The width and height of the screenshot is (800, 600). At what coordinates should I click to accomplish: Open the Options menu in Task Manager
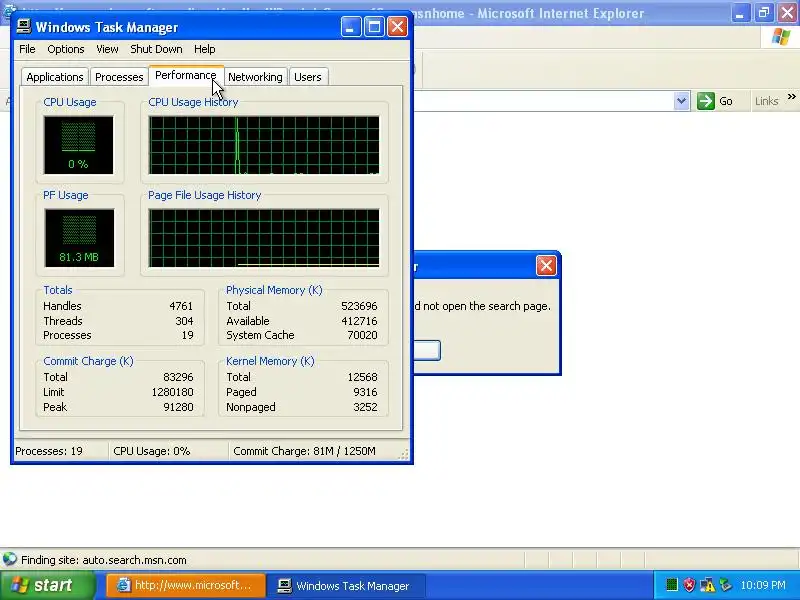pos(66,49)
